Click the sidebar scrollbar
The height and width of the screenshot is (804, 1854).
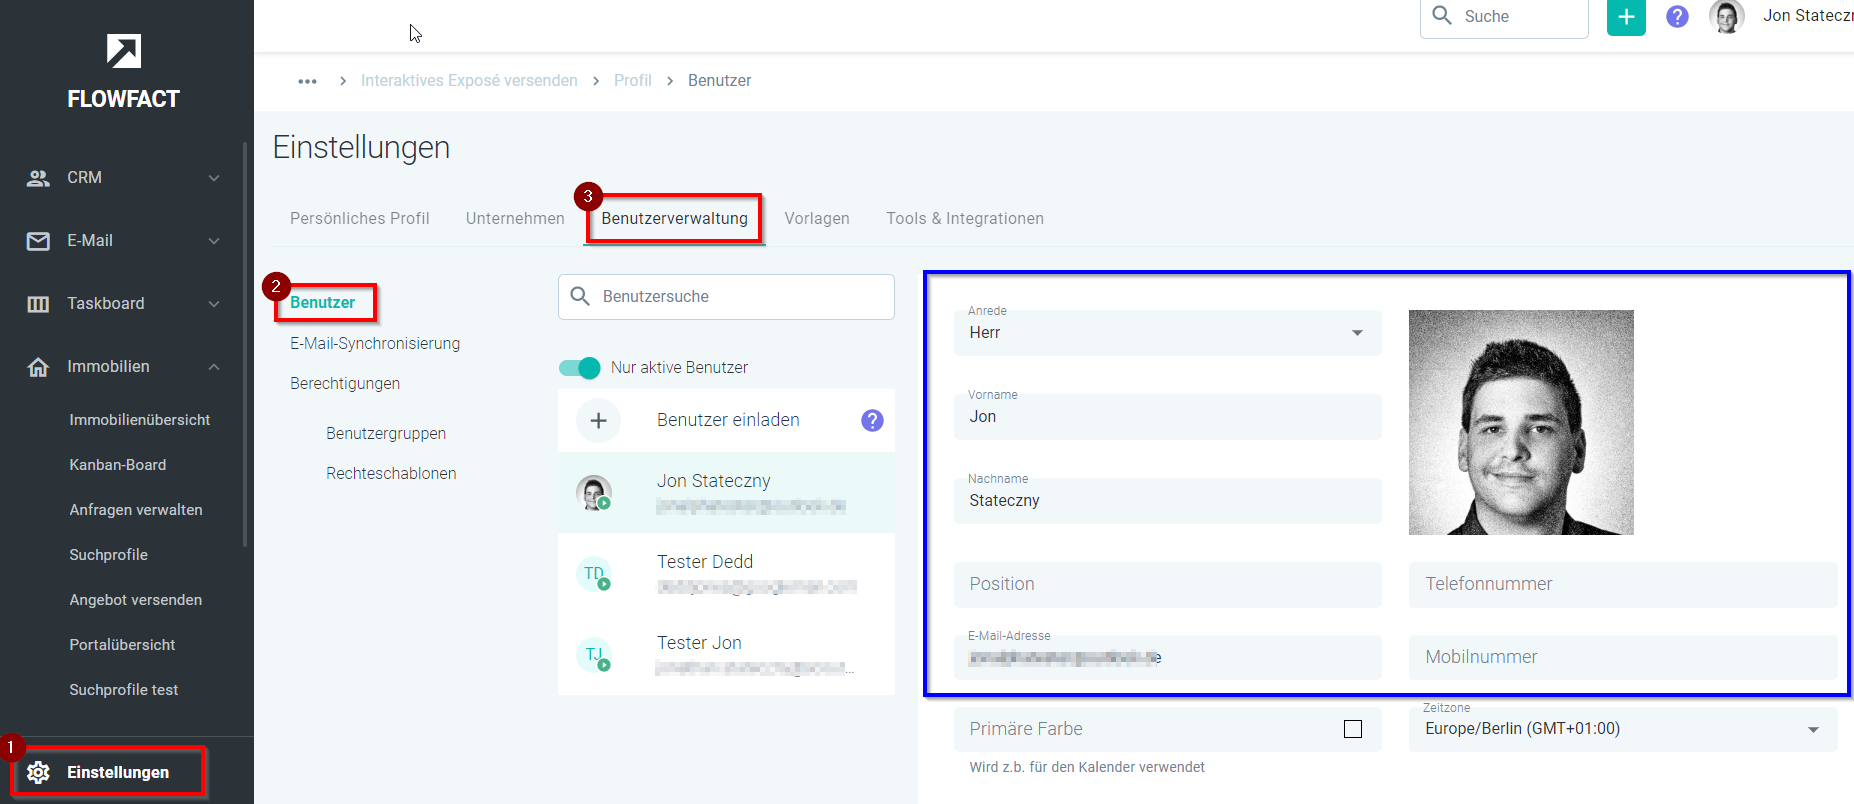[245, 344]
